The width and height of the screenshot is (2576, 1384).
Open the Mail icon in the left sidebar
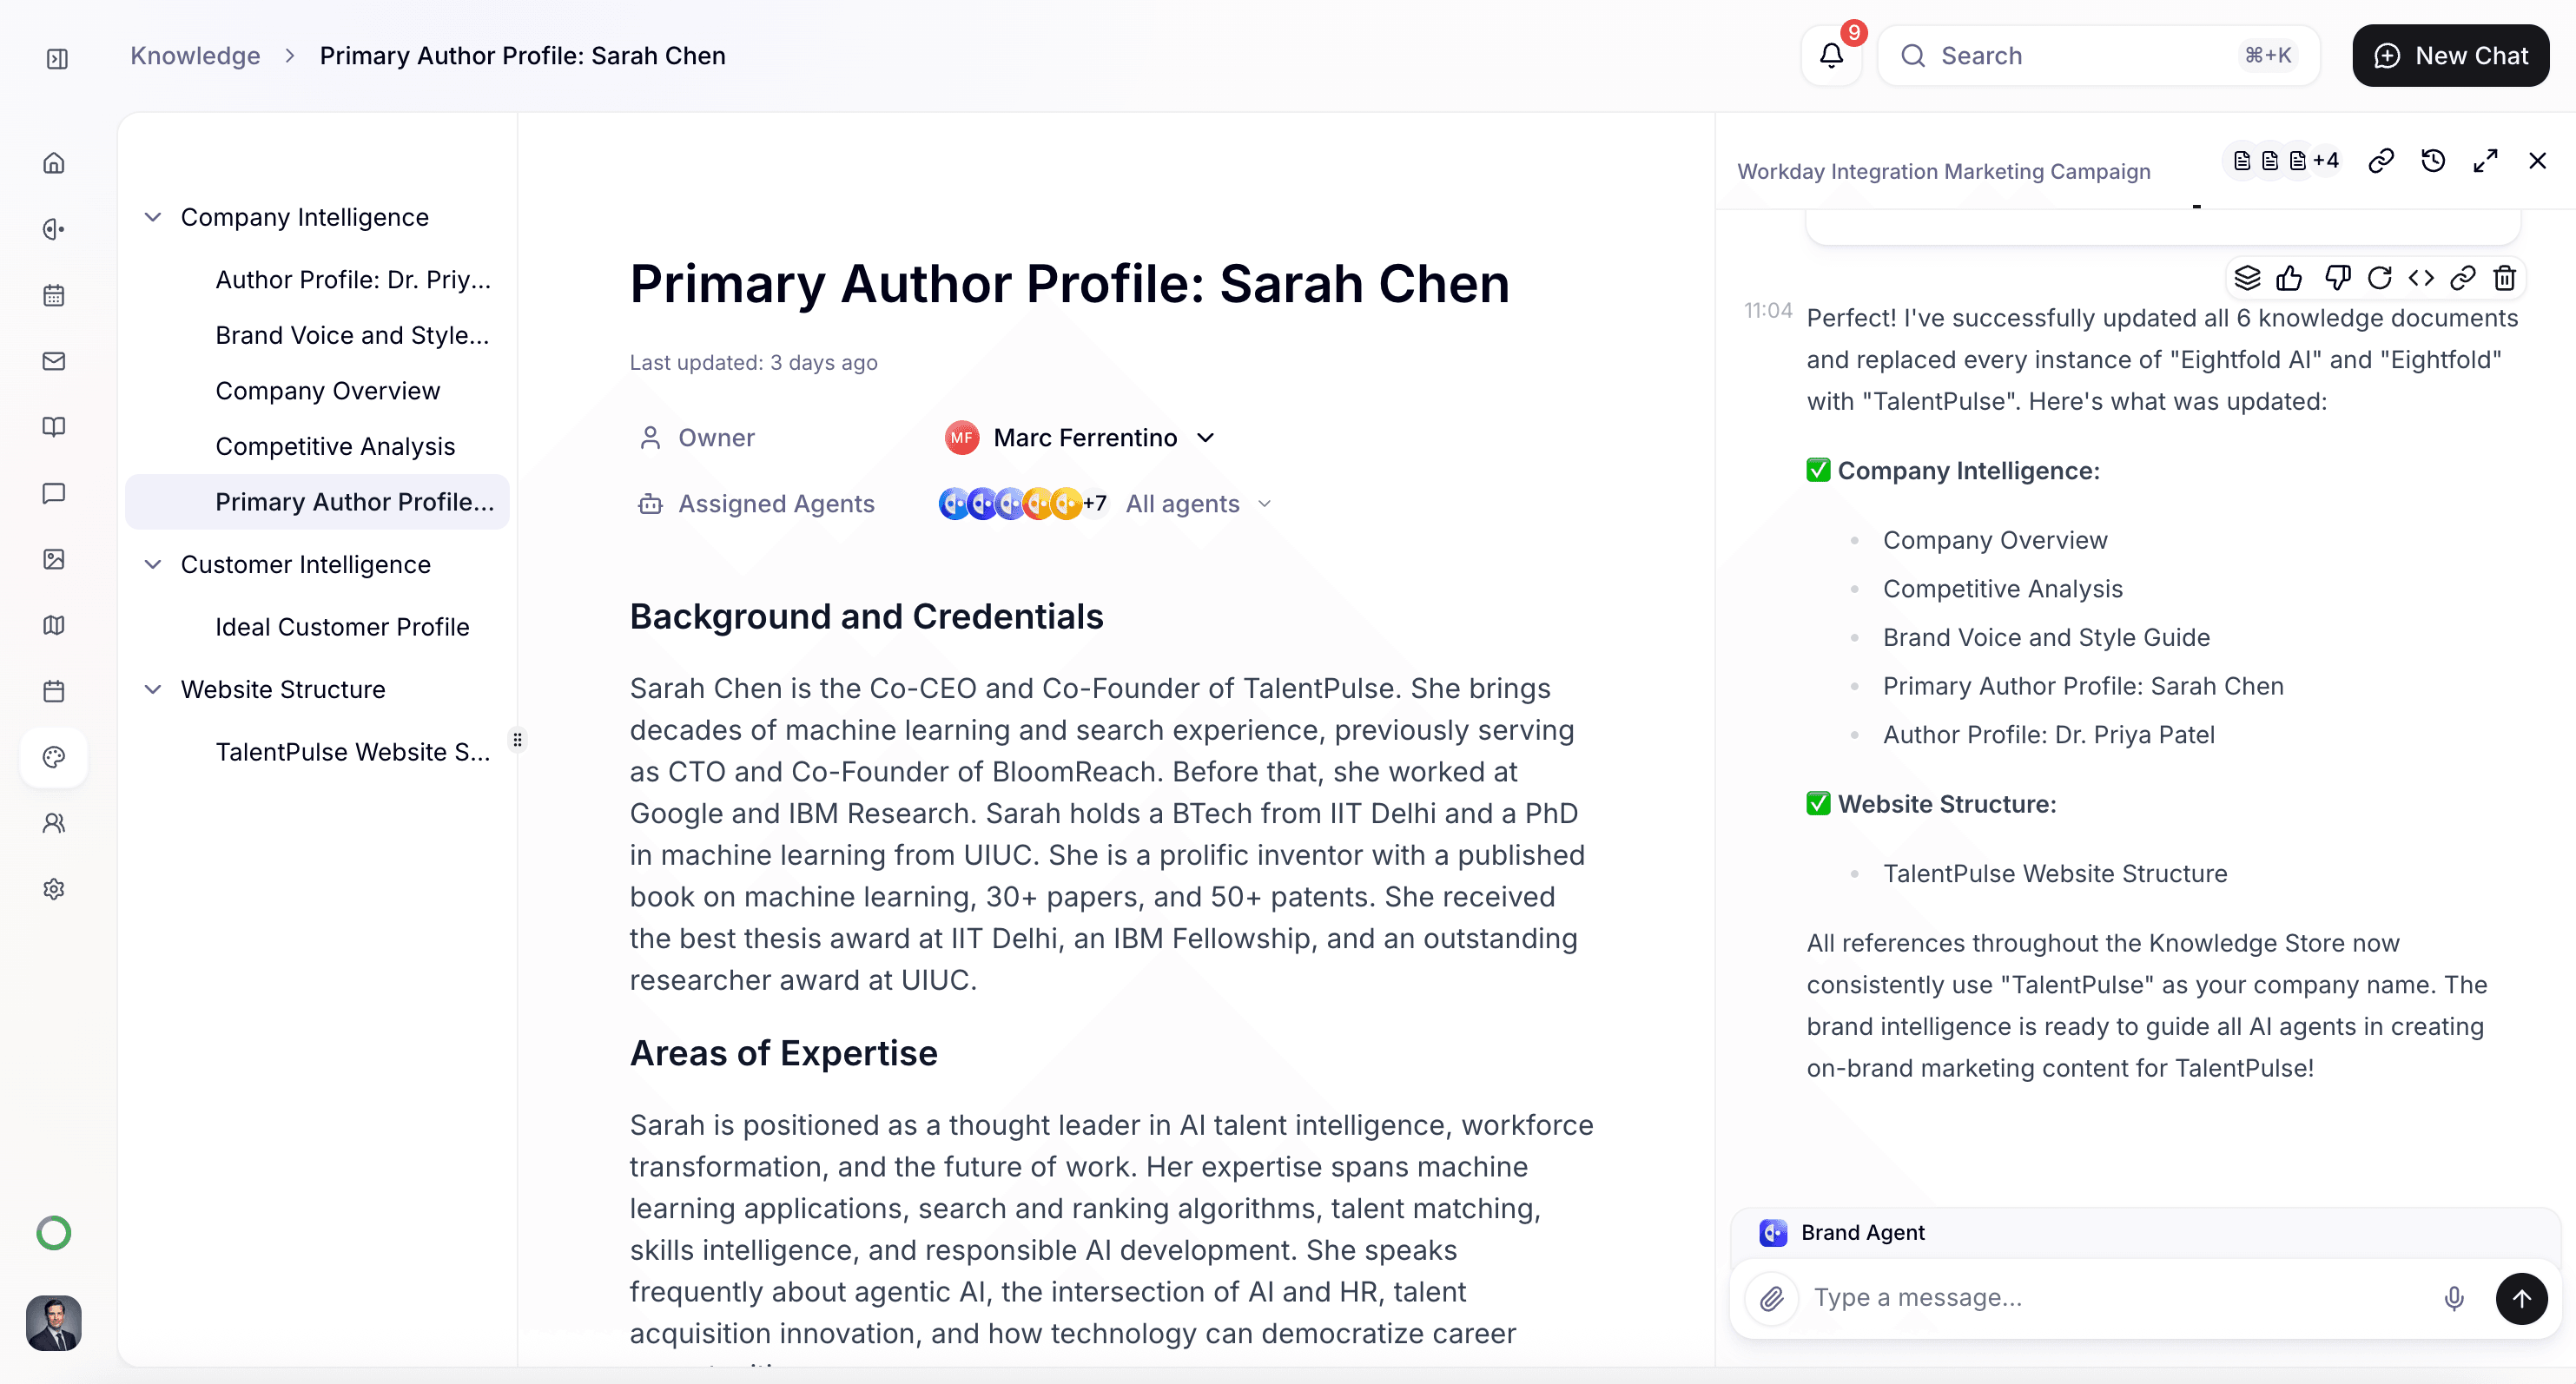54,360
